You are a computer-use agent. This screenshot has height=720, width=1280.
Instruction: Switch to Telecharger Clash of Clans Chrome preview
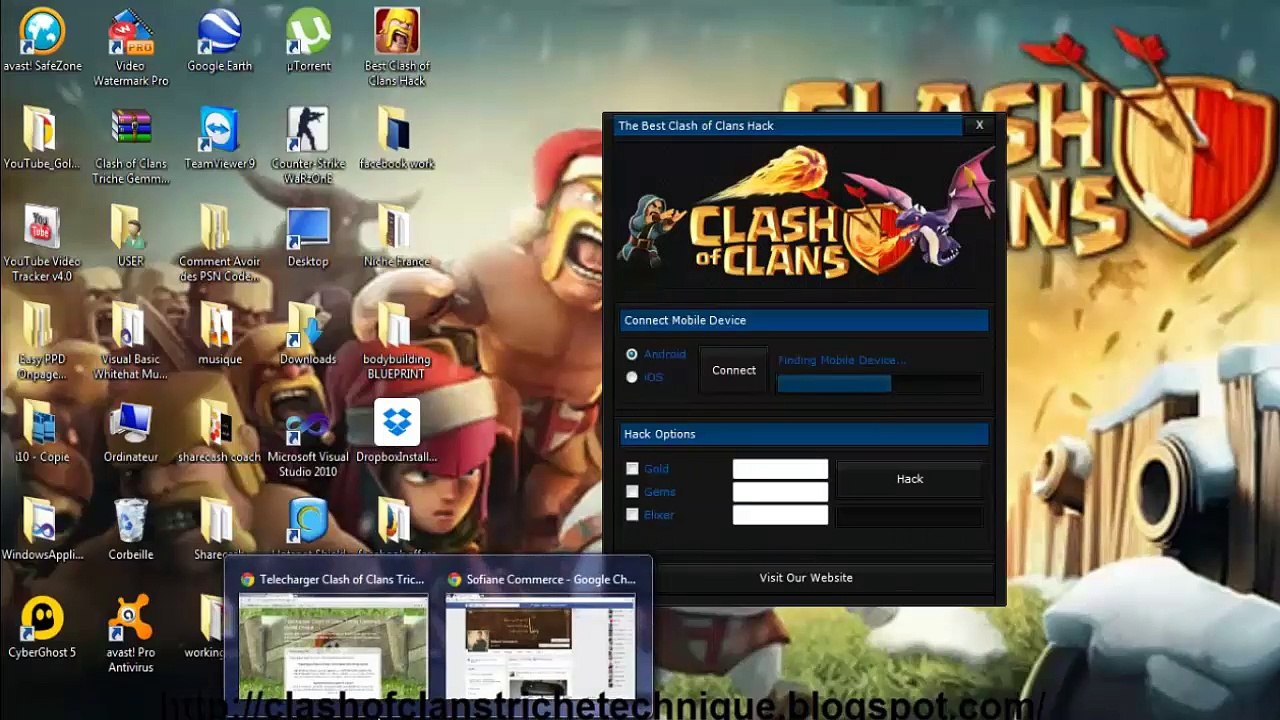click(x=333, y=636)
